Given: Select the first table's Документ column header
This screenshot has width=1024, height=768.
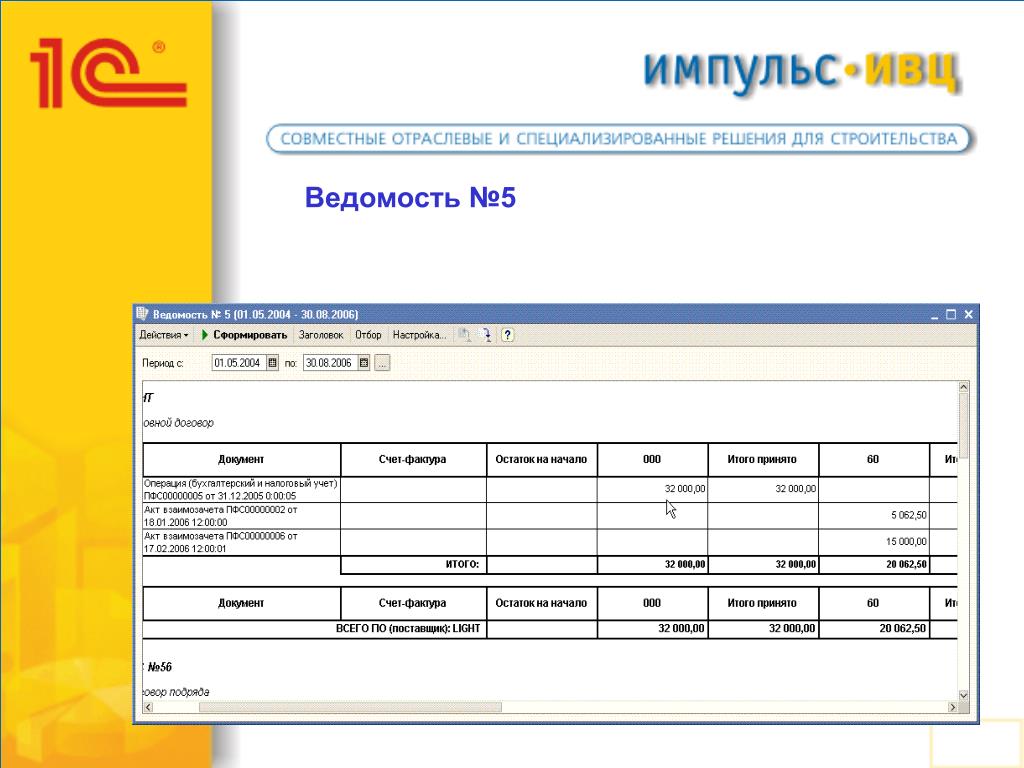Looking at the screenshot, I should pos(242,460).
